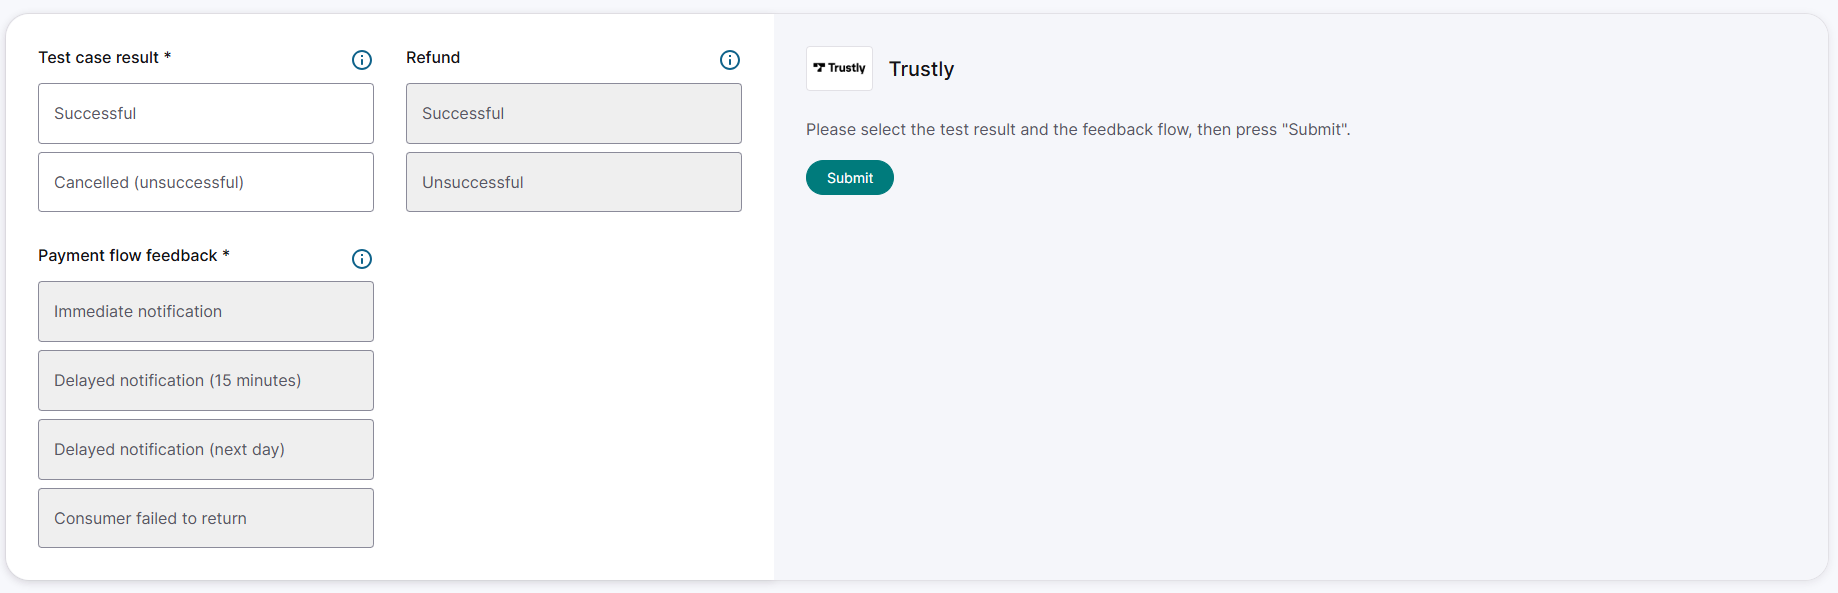Select Cancelled (unsuccessful) test case result
Screen dimensions: 1838x593
coord(205,182)
